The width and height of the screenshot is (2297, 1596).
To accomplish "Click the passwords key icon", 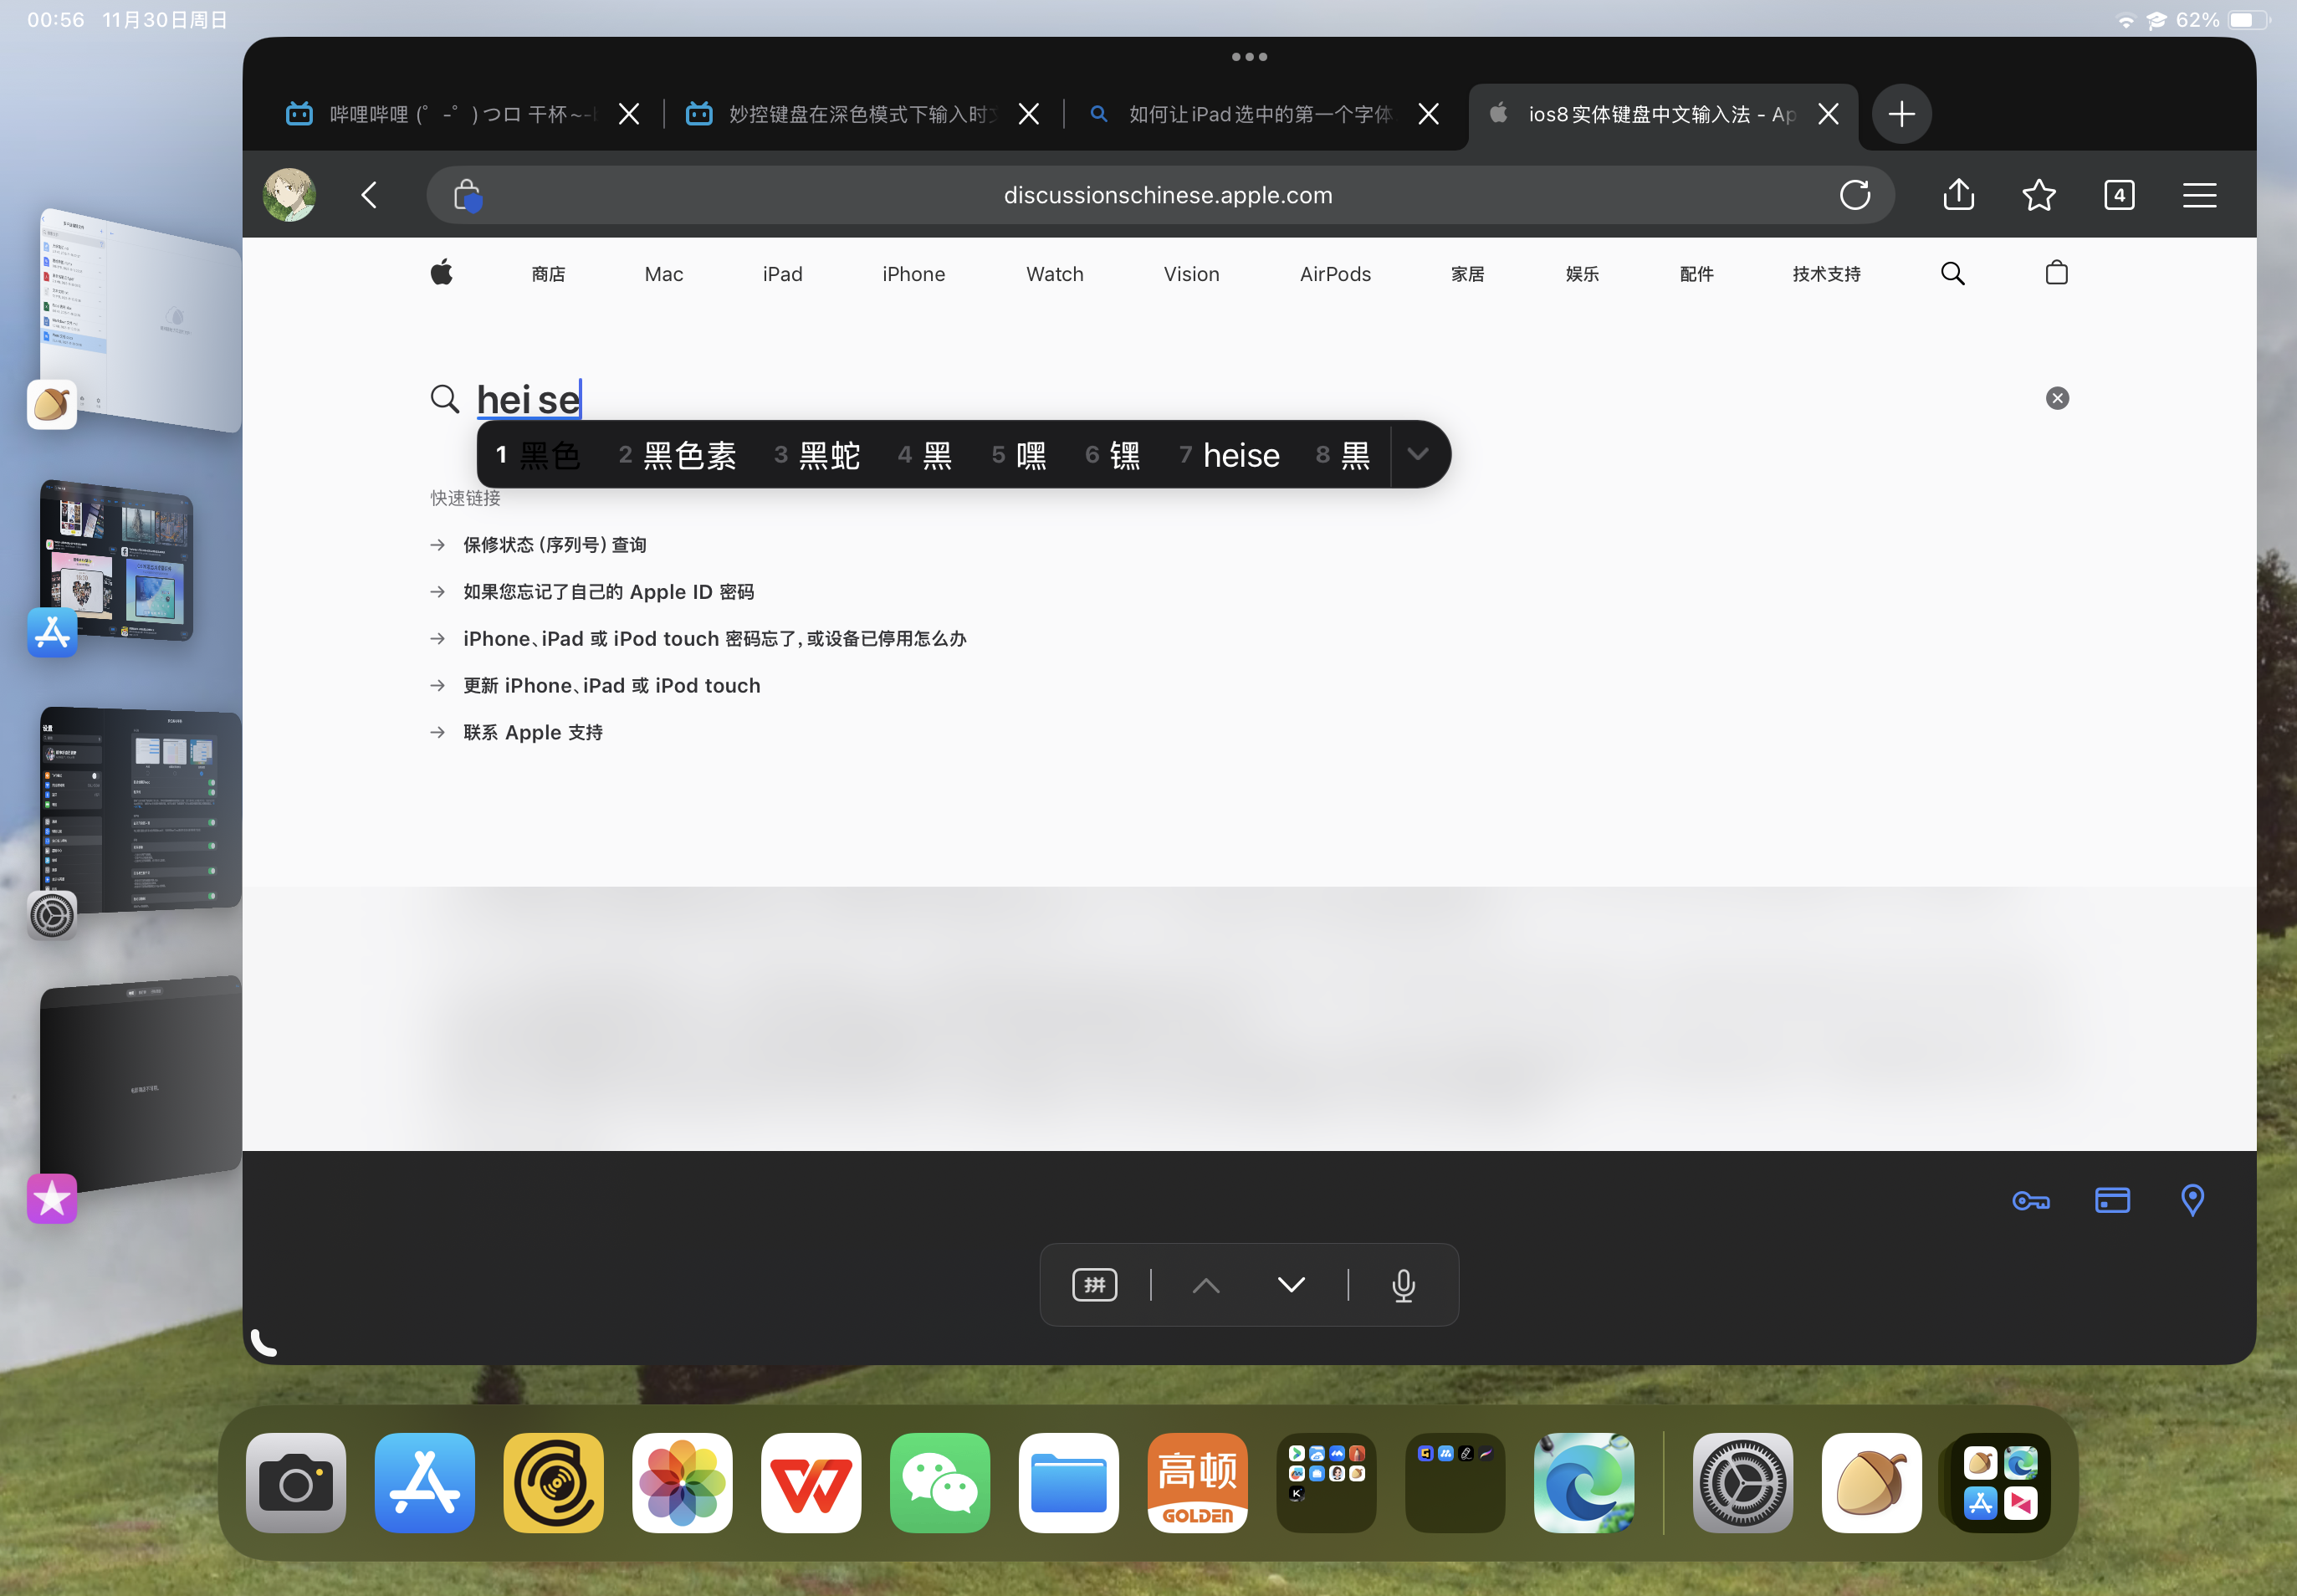I will [x=2030, y=1200].
